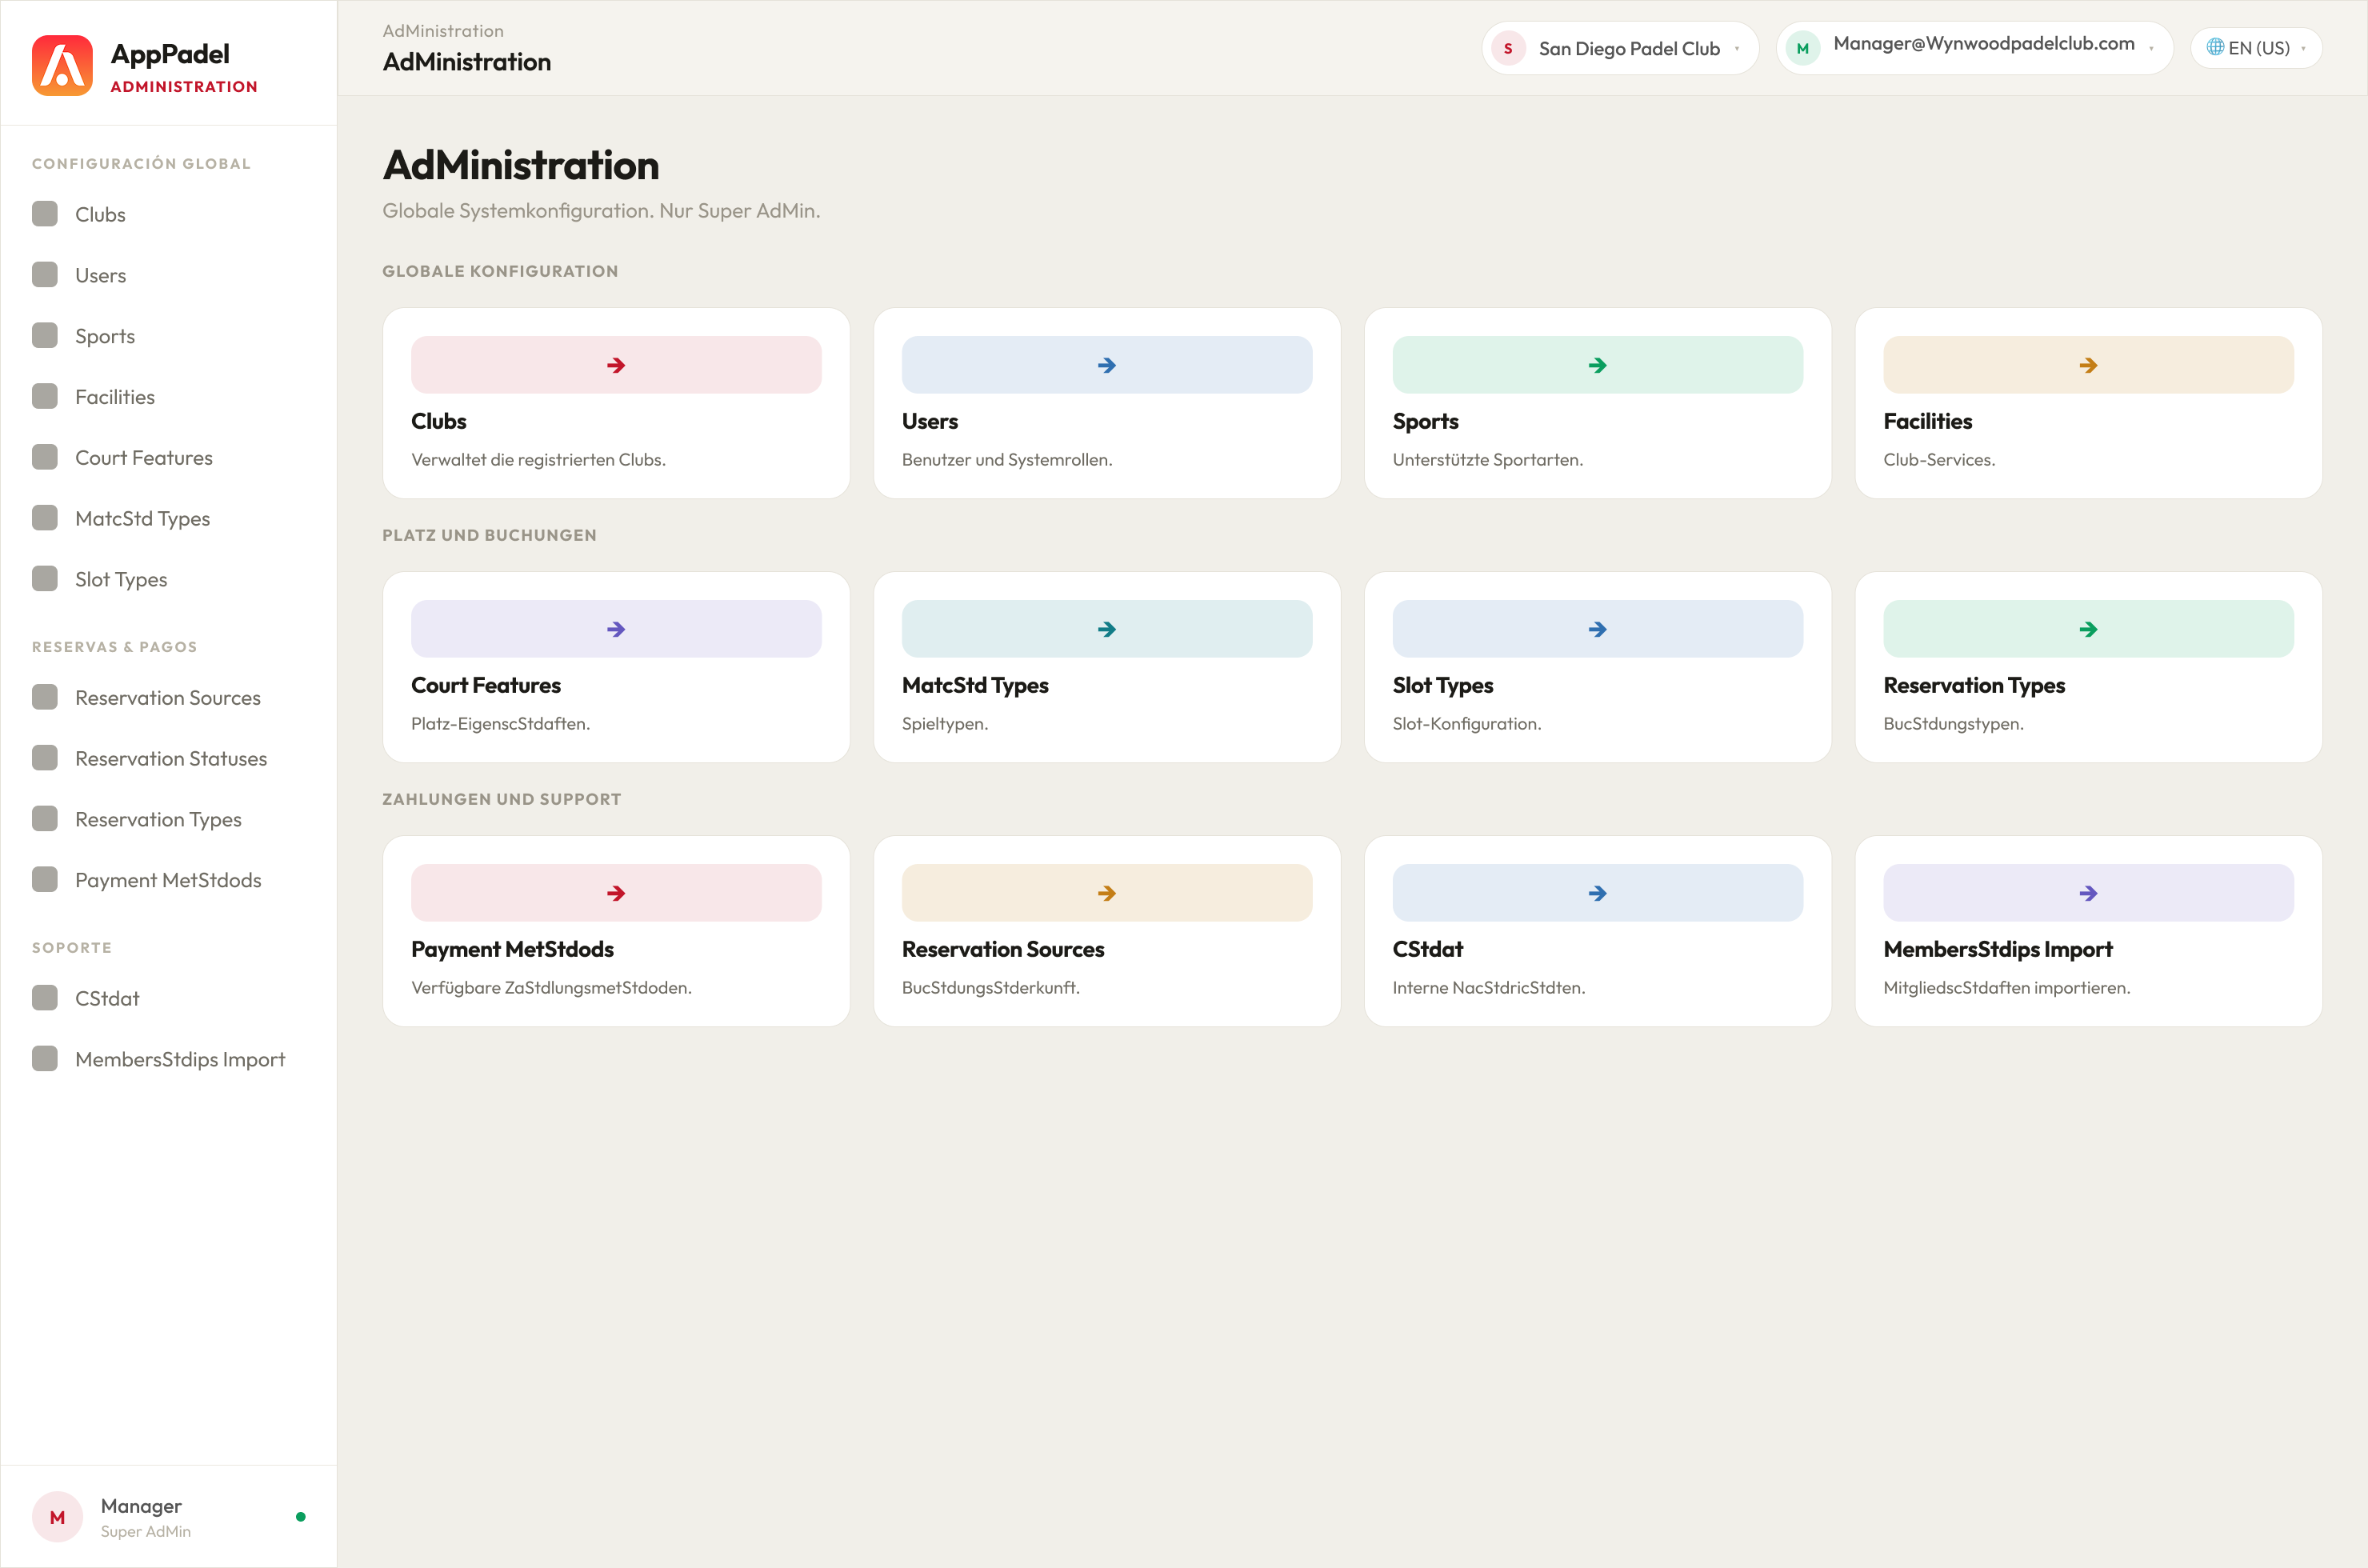This screenshot has width=2368, height=1568.
Task: Click the red arrow on the Clubs card
Action: (x=616, y=365)
